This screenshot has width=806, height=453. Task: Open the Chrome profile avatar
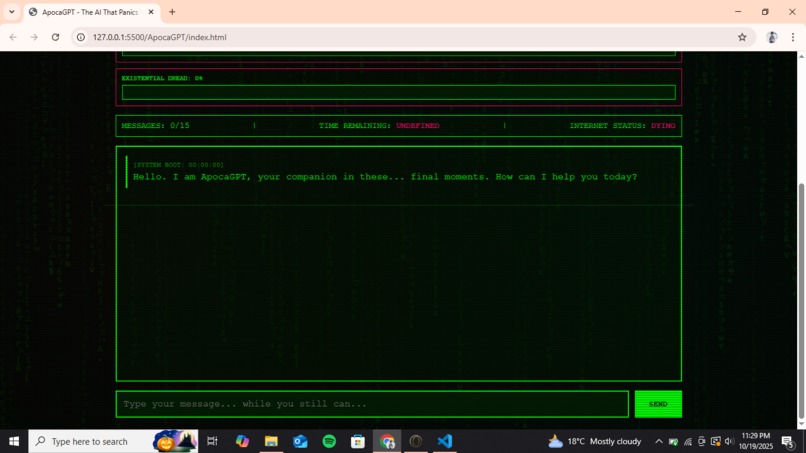point(772,37)
